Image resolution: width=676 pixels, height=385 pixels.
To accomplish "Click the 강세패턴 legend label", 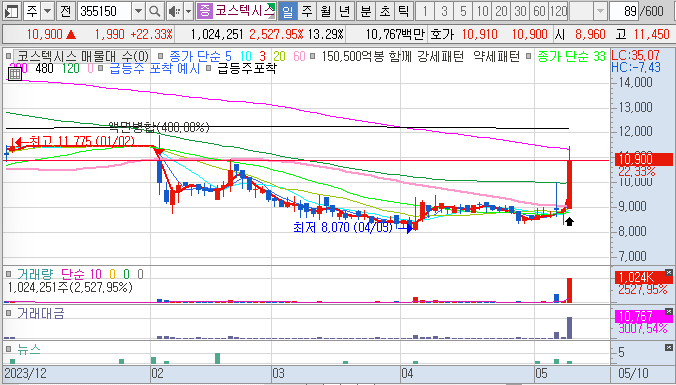I will coord(440,56).
